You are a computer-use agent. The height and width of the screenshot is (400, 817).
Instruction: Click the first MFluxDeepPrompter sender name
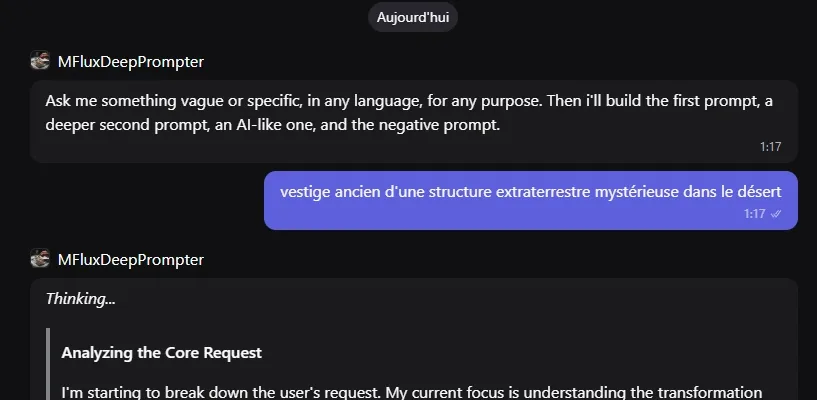pyautogui.click(x=131, y=61)
